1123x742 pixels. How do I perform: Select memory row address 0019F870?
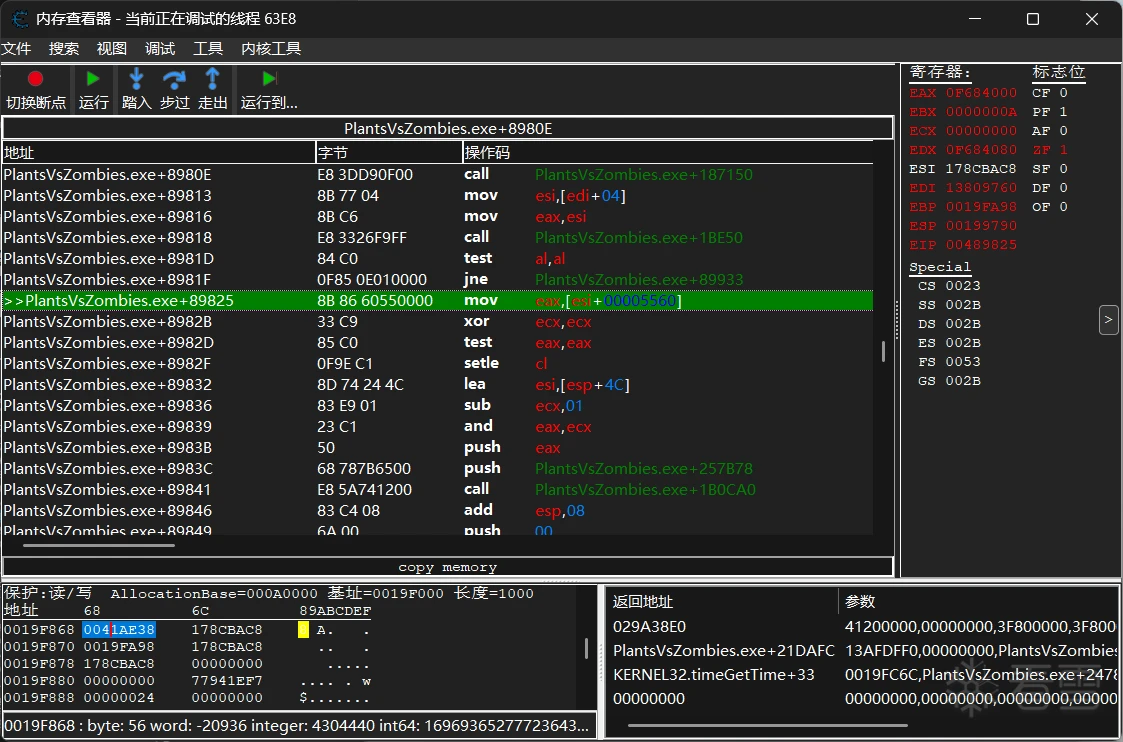click(39, 647)
